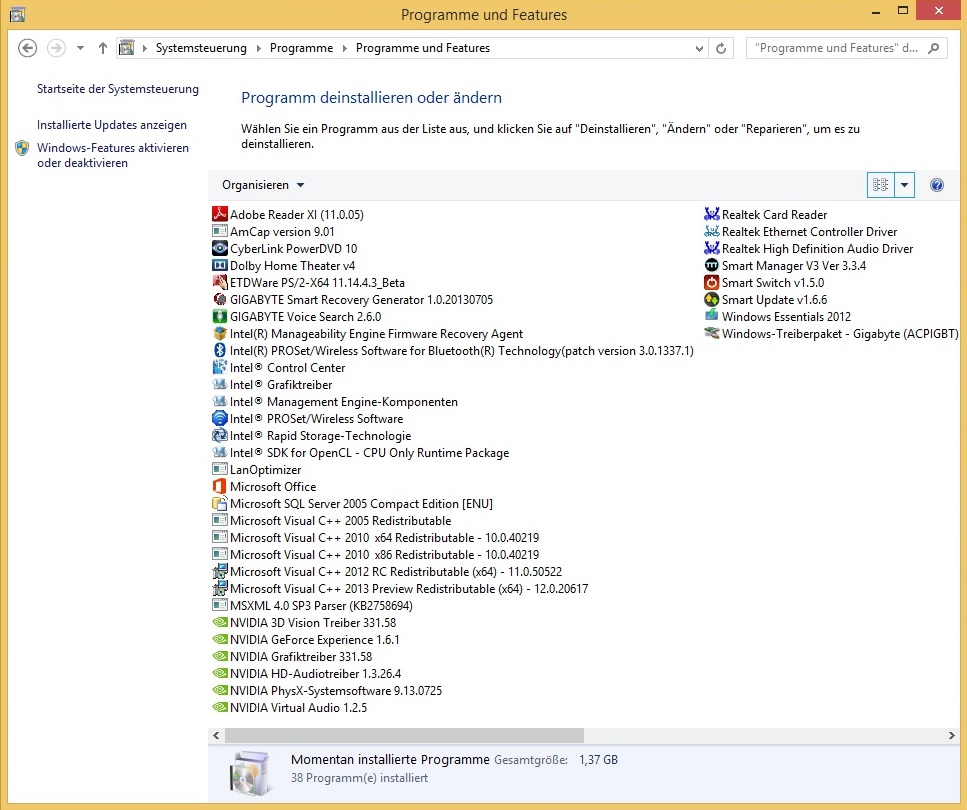Expand the address bar history dropdown
967x810 pixels.
[699, 48]
